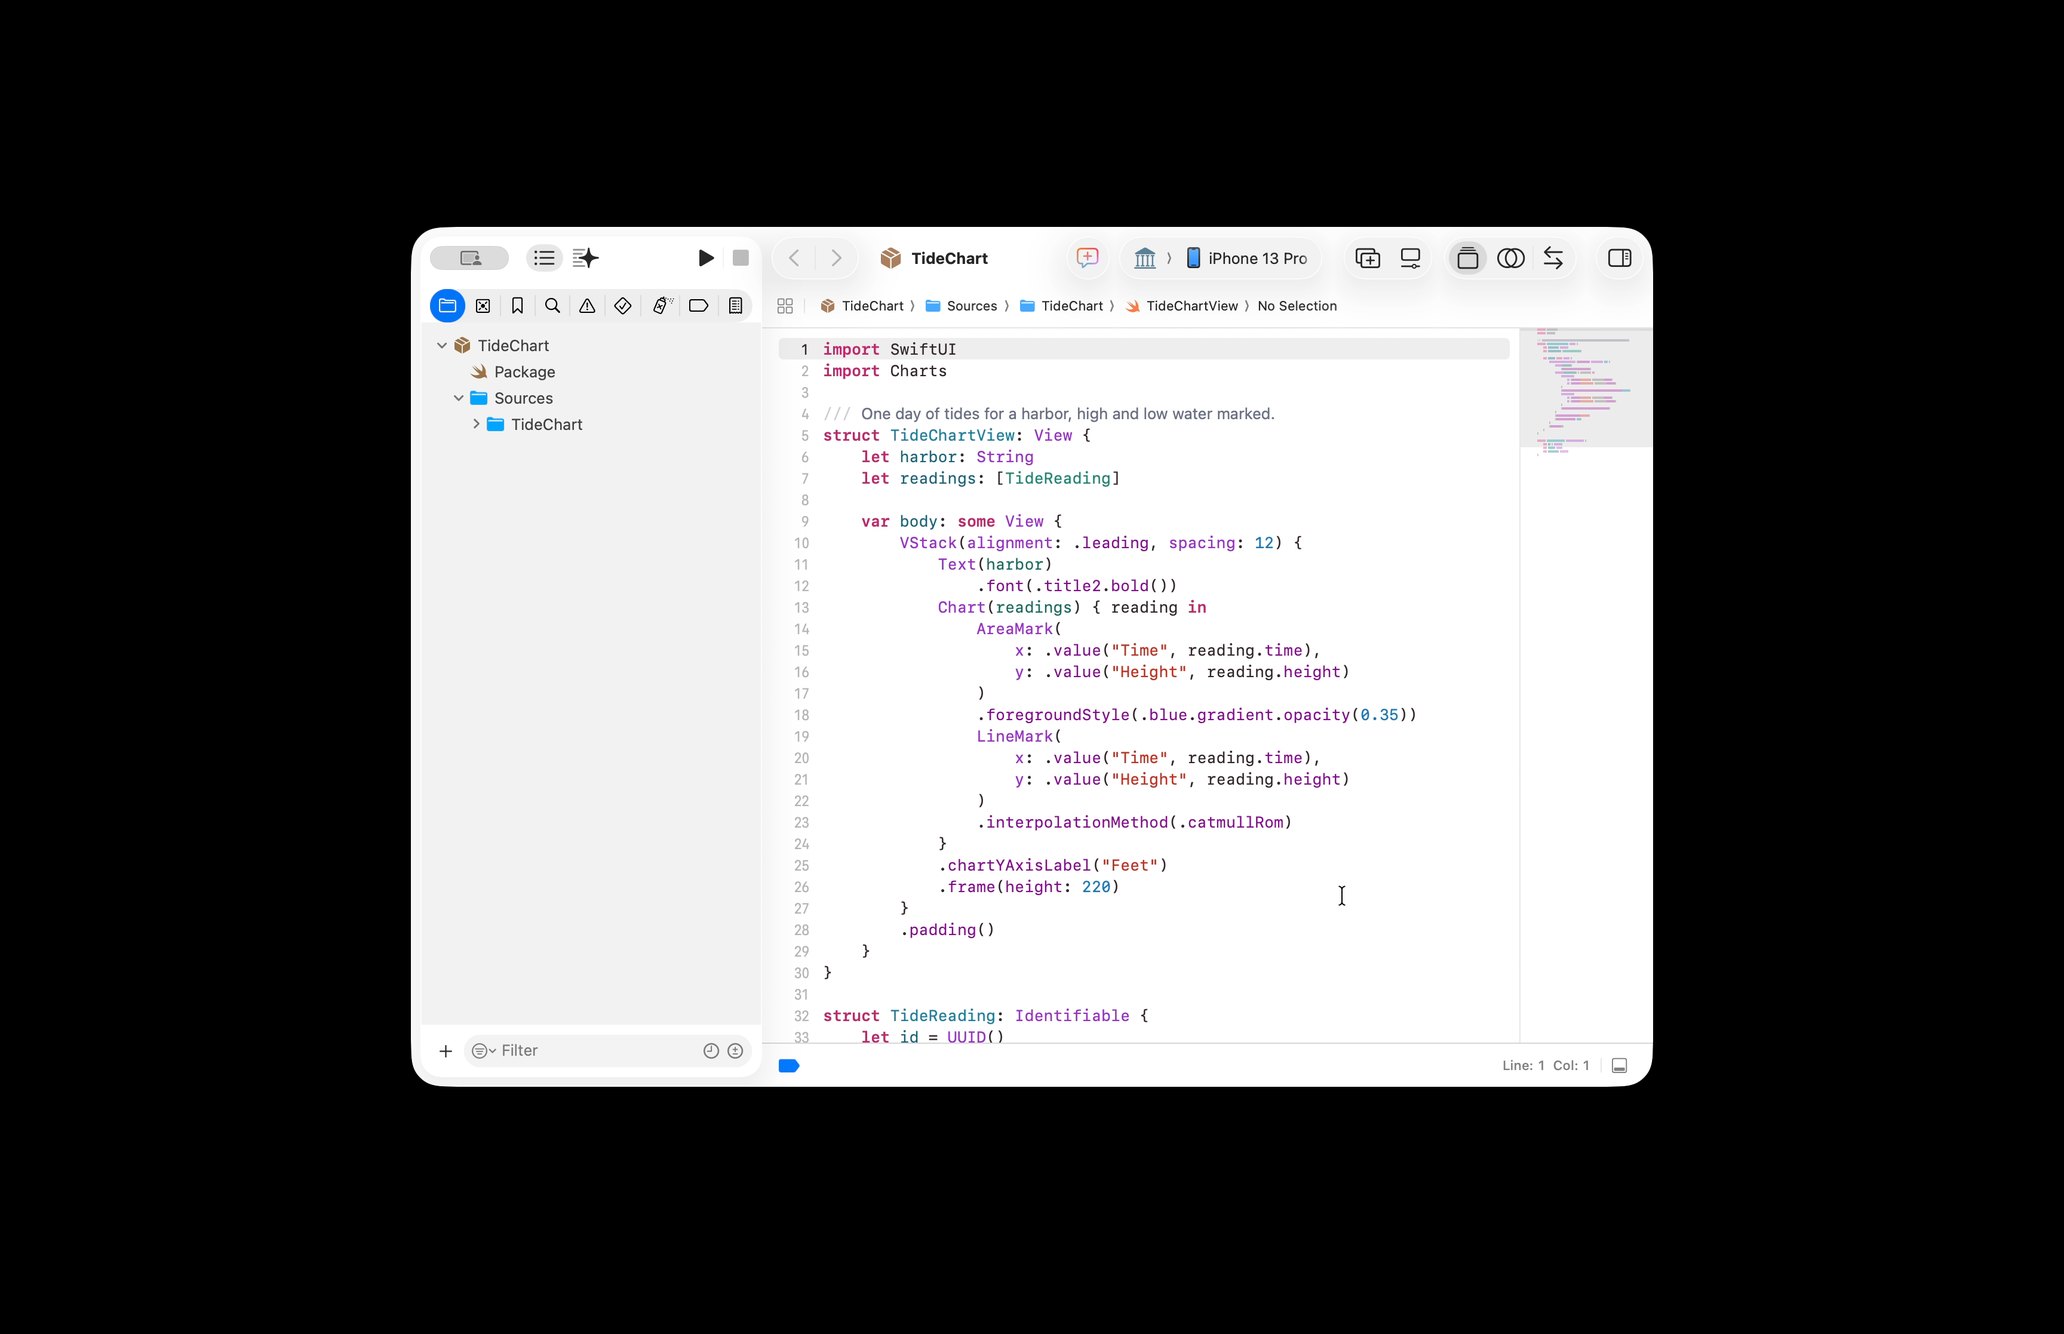The height and width of the screenshot is (1334, 2064).
Task: Collapse the Sources folder in navigator
Action: 458,398
